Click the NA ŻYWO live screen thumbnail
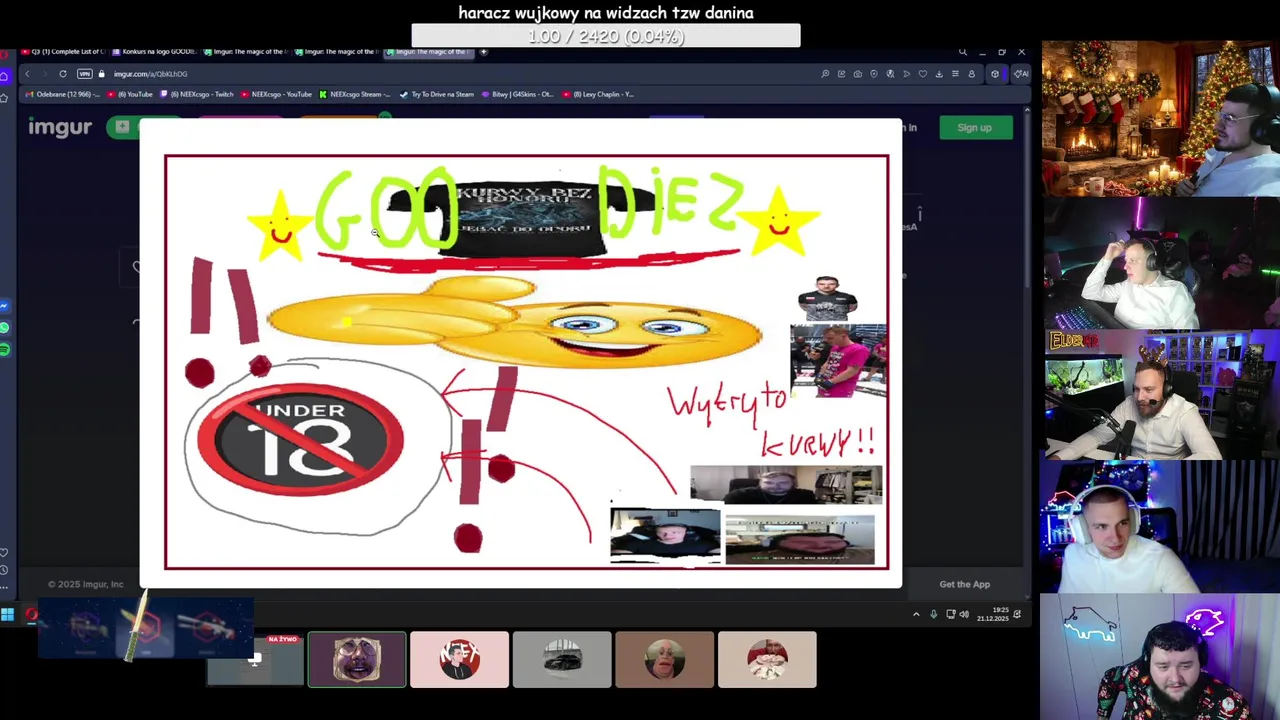The width and height of the screenshot is (1280, 720). click(255, 660)
